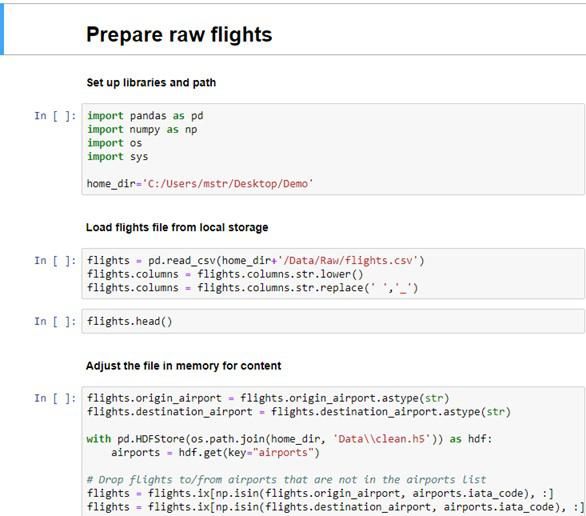
Task: Click the origin_airport astype line
Action: (268, 398)
